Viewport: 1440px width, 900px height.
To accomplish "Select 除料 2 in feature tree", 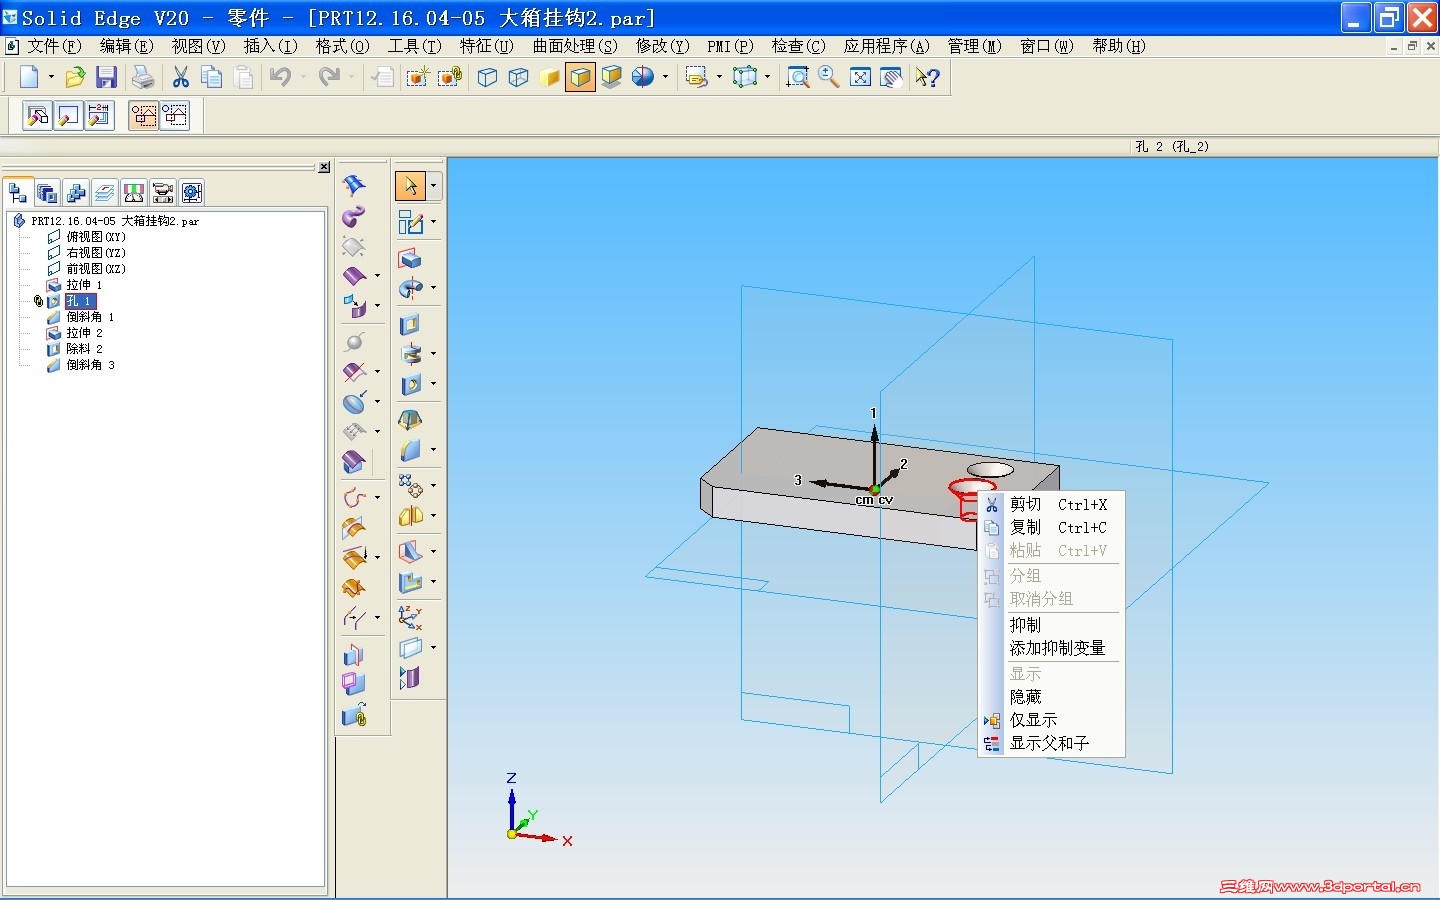I will tap(84, 349).
